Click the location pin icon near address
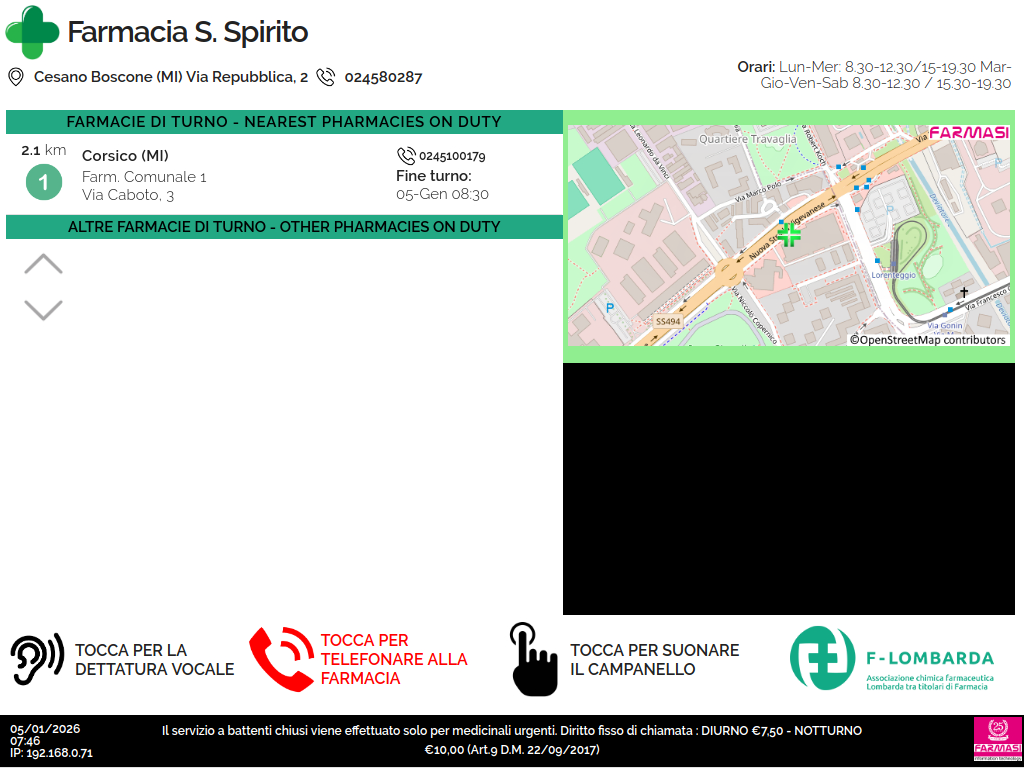1024x768 pixels. [x=16, y=77]
